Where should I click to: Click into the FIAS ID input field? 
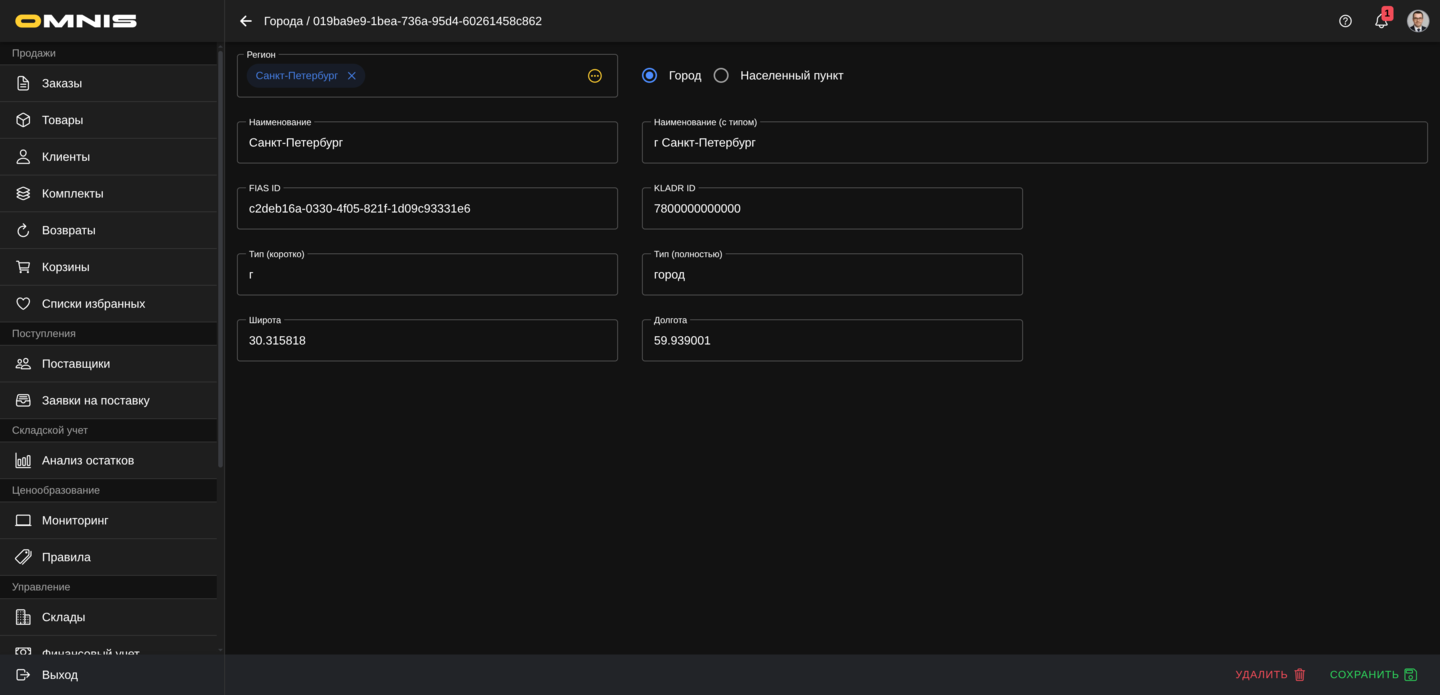tap(427, 209)
